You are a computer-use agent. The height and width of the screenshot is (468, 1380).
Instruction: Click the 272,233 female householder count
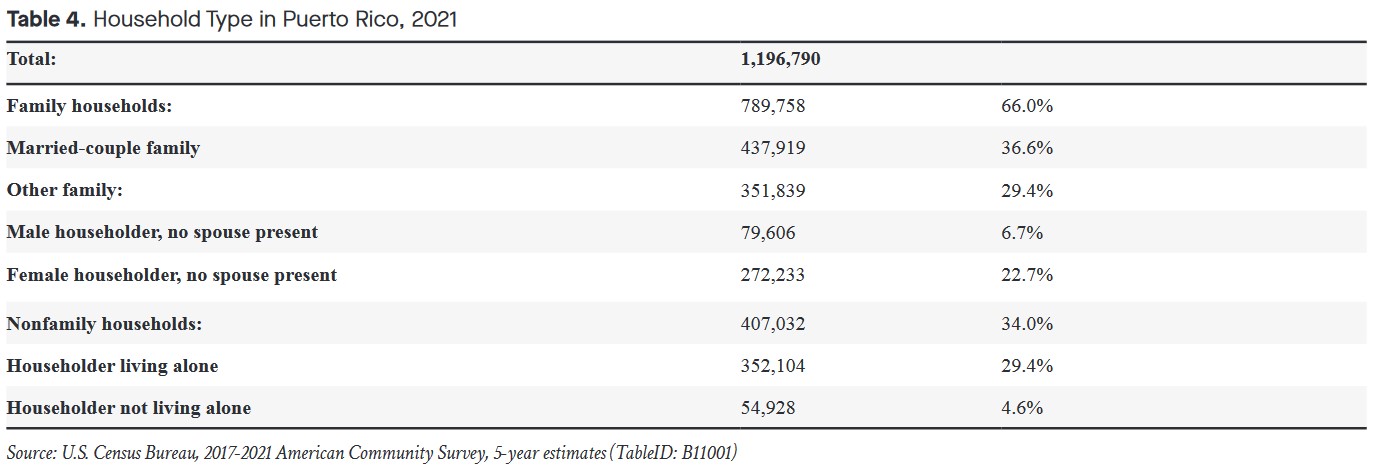pyautogui.click(x=772, y=274)
